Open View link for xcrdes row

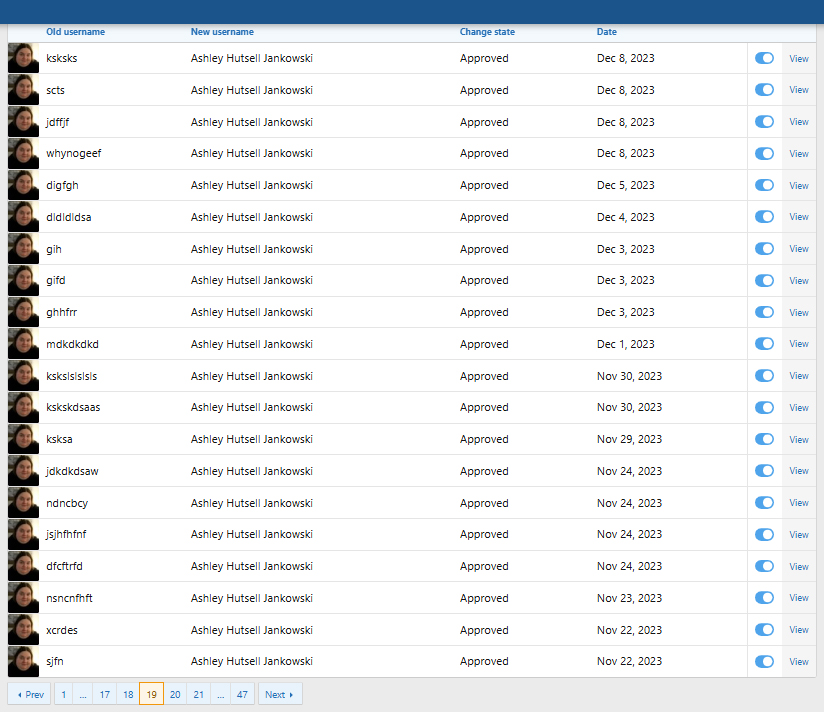[799, 630]
